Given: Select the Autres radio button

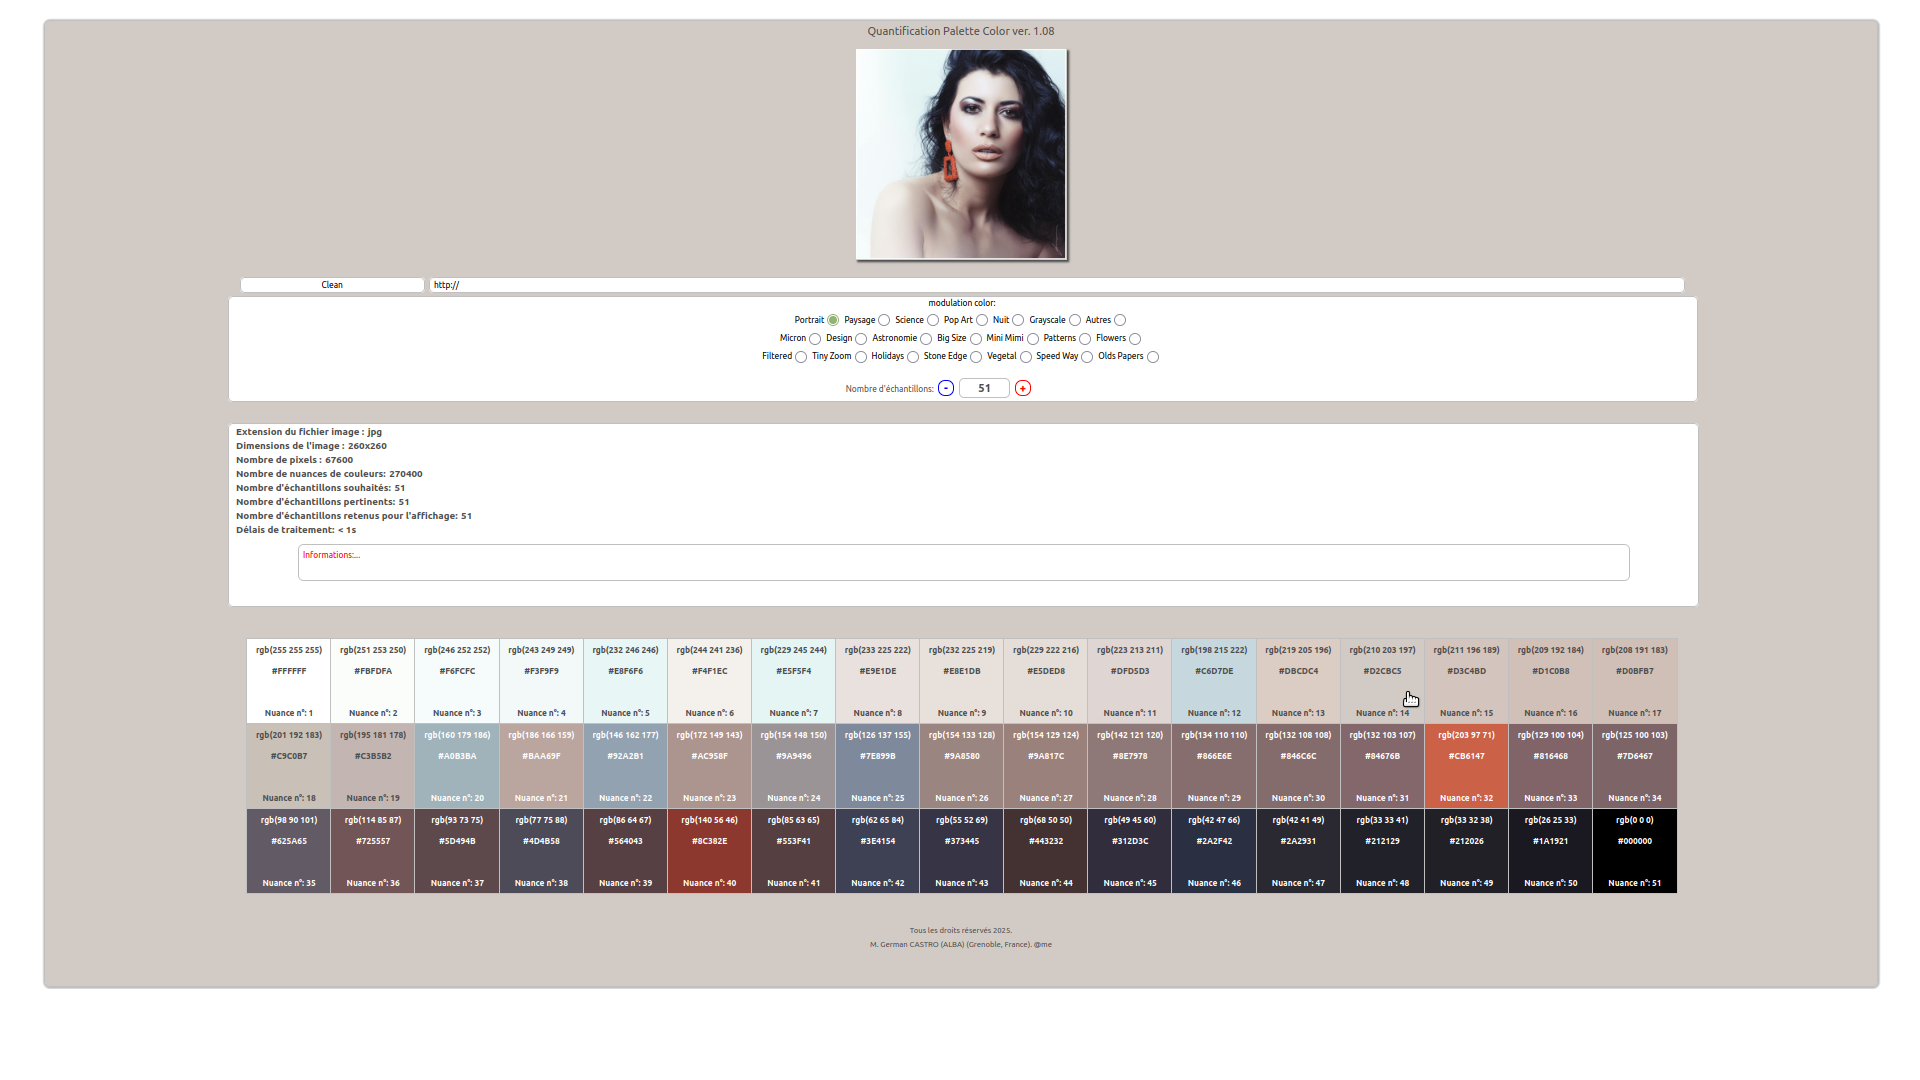Looking at the screenshot, I should 1120,320.
